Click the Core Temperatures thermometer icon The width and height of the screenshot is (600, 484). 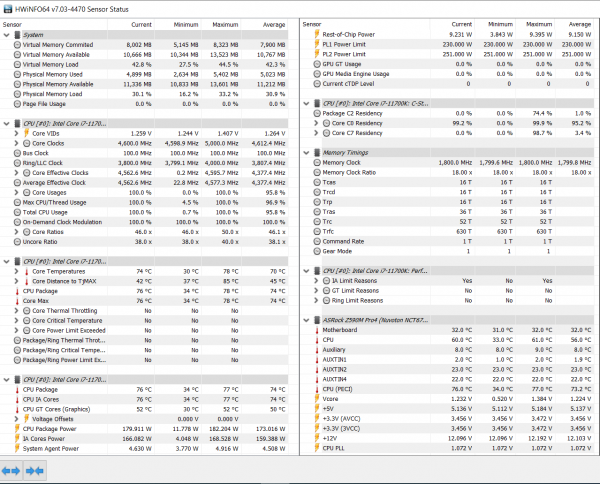tap(26, 271)
